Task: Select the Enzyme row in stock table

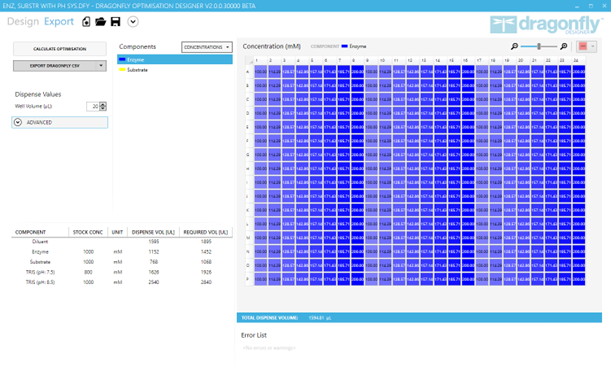Action: tap(122, 252)
